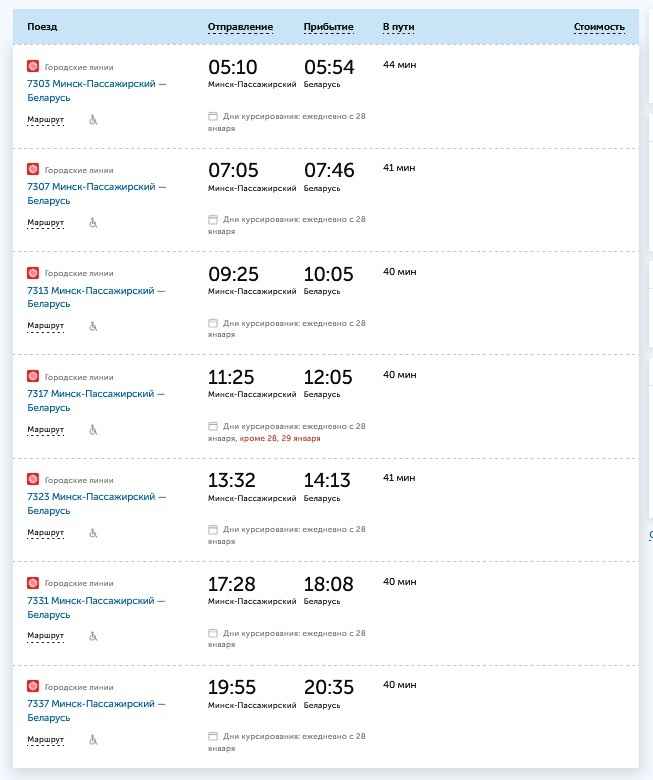The height and width of the screenshot is (780, 653).
Task: Sort by the Стоимость column header
Action: tap(599, 27)
